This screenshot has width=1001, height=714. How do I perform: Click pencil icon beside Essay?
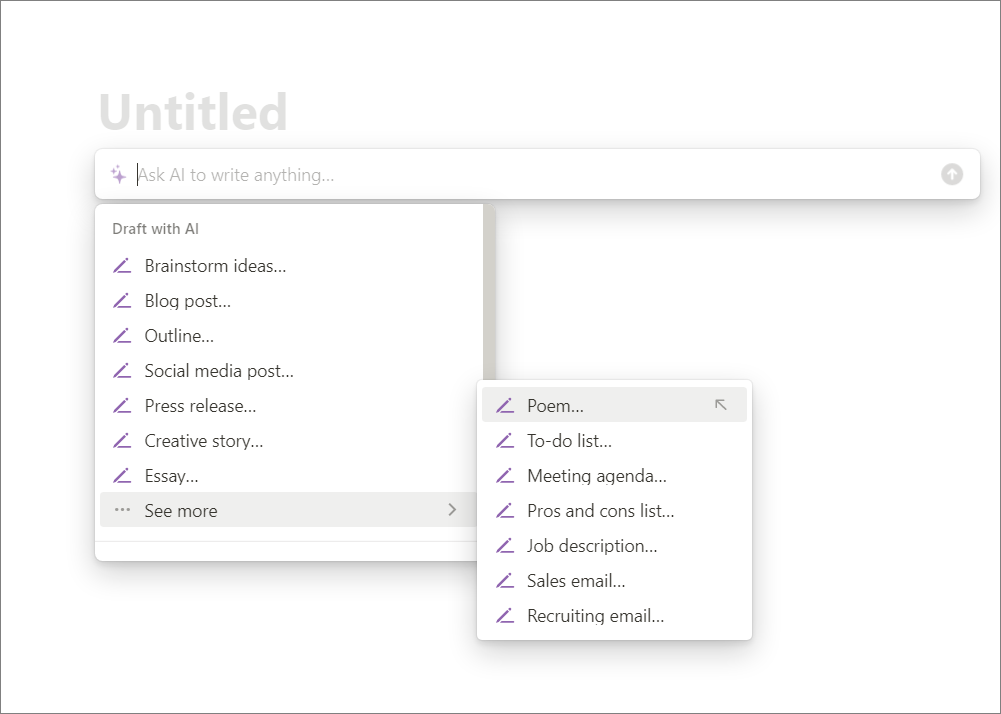click(122, 476)
